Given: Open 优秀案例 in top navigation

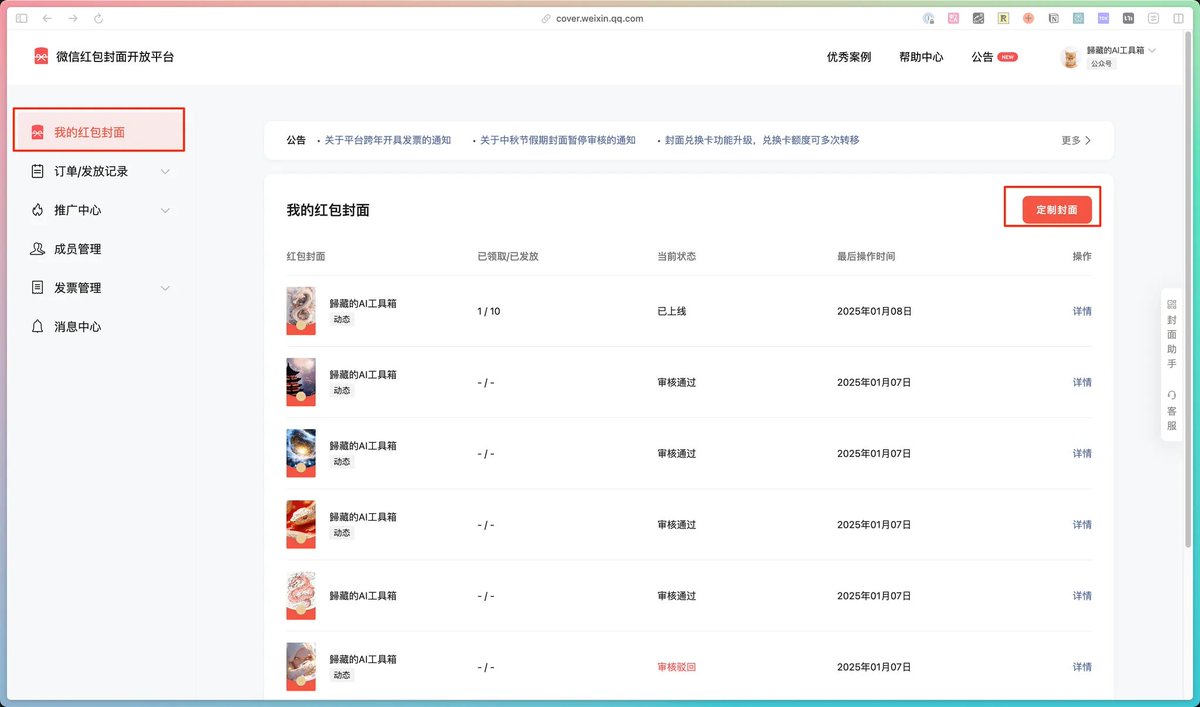Looking at the screenshot, I should point(848,57).
